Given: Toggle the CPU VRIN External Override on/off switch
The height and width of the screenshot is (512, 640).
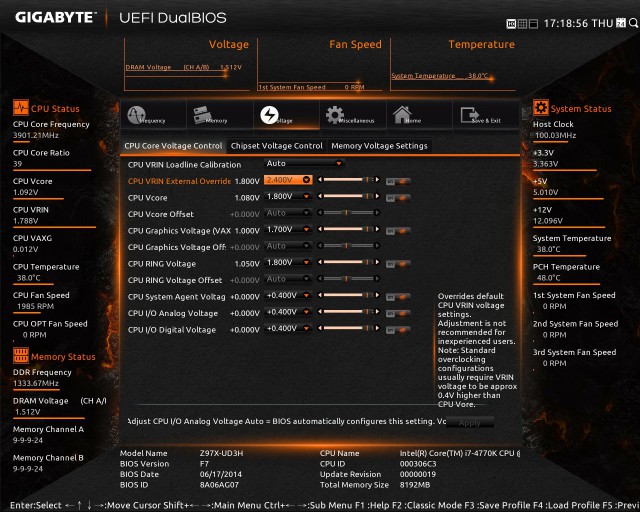Looking at the screenshot, I should click(x=398, y=181).
